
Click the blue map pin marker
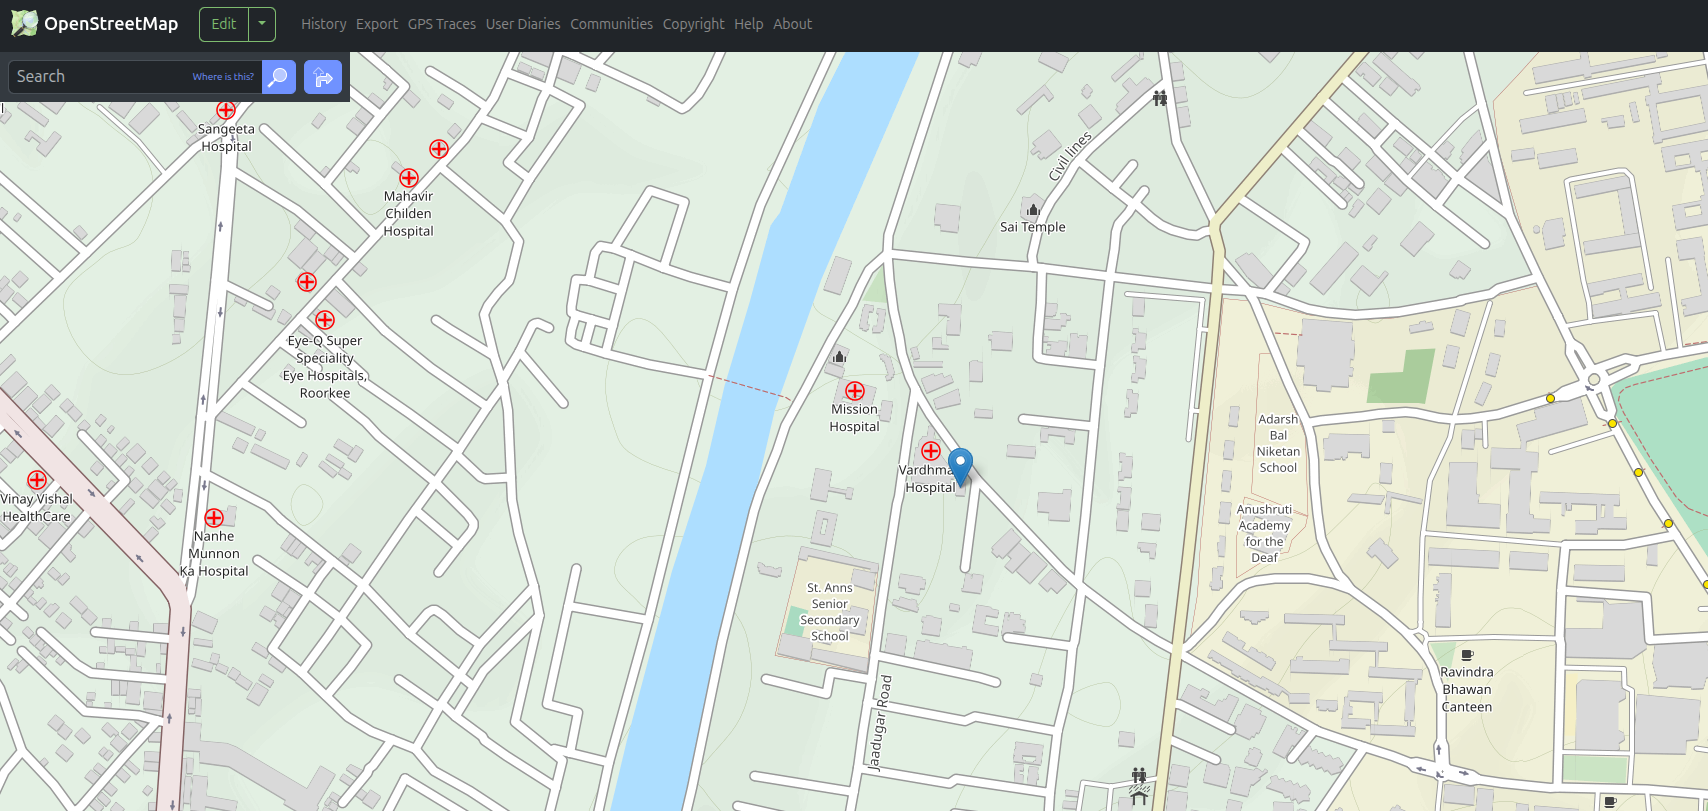[960, 467]
